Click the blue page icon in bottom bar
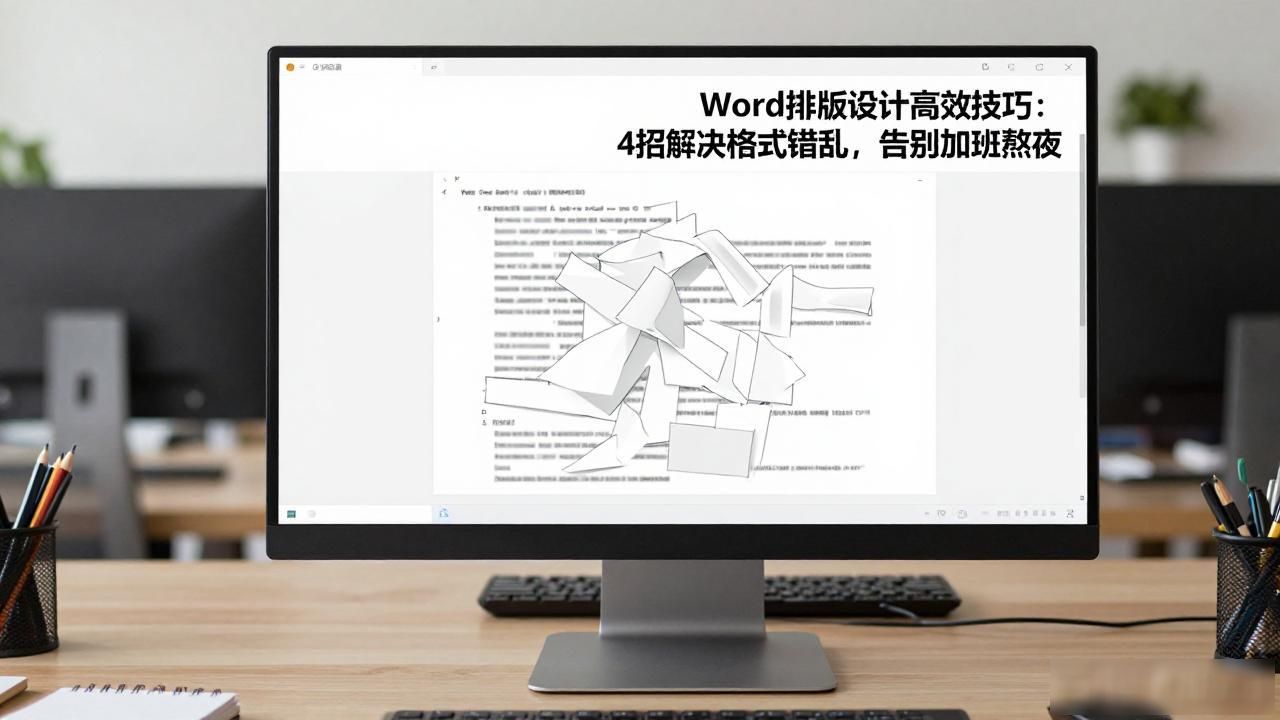 click(x=443, y=513)
